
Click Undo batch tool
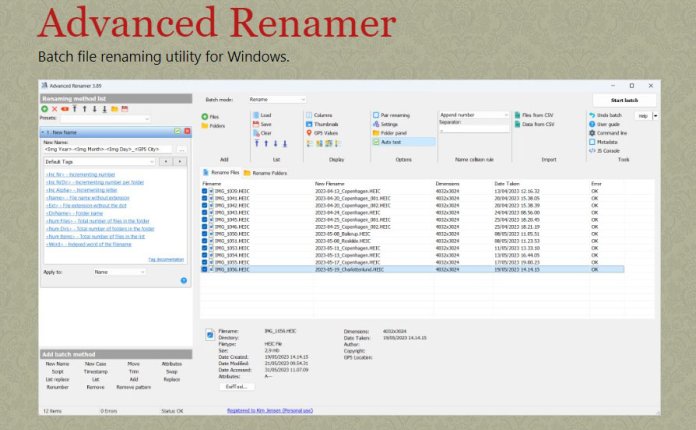(x=609, y=115)
